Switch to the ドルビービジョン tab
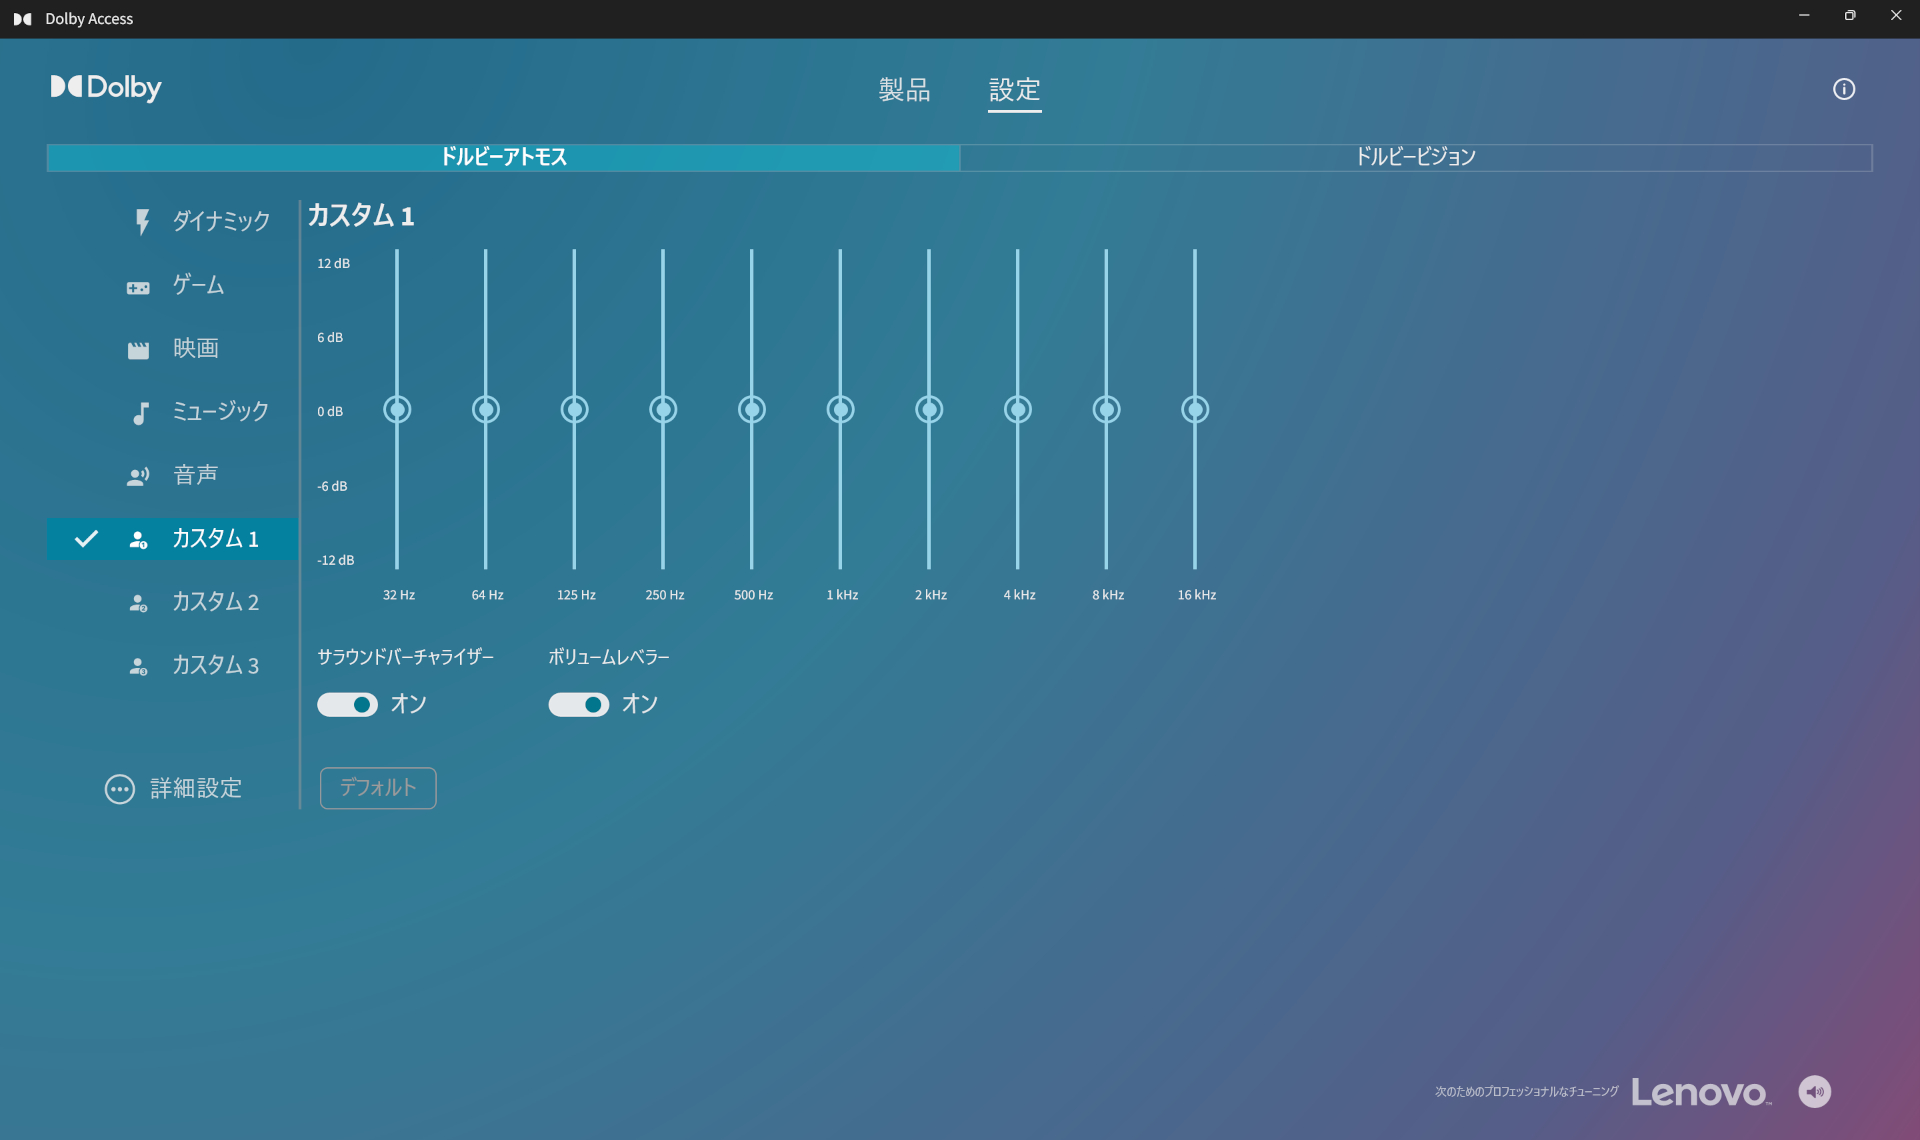 [1415, 157]
